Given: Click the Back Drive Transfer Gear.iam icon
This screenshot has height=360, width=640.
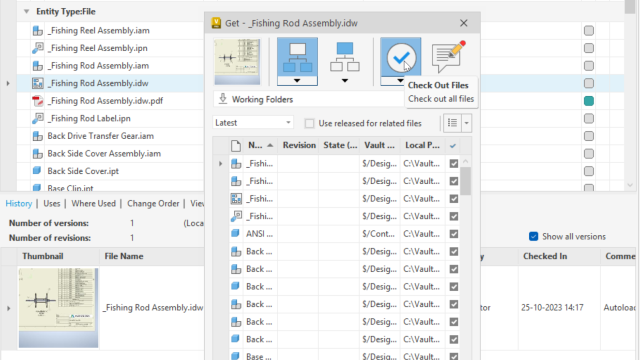Looking at the screenshot, I should click(38, 136).
